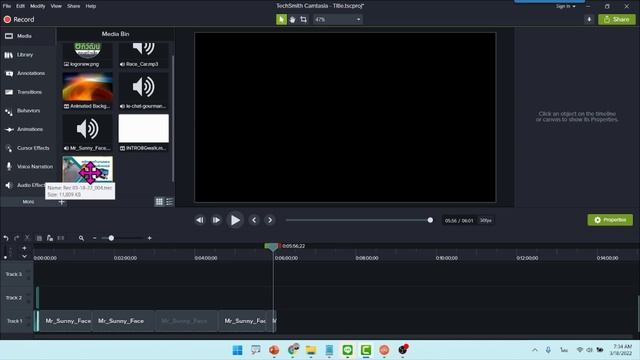
Task: Select the Mr_Sunny_Face audio in Media Bin
Action: click(87, 133)
